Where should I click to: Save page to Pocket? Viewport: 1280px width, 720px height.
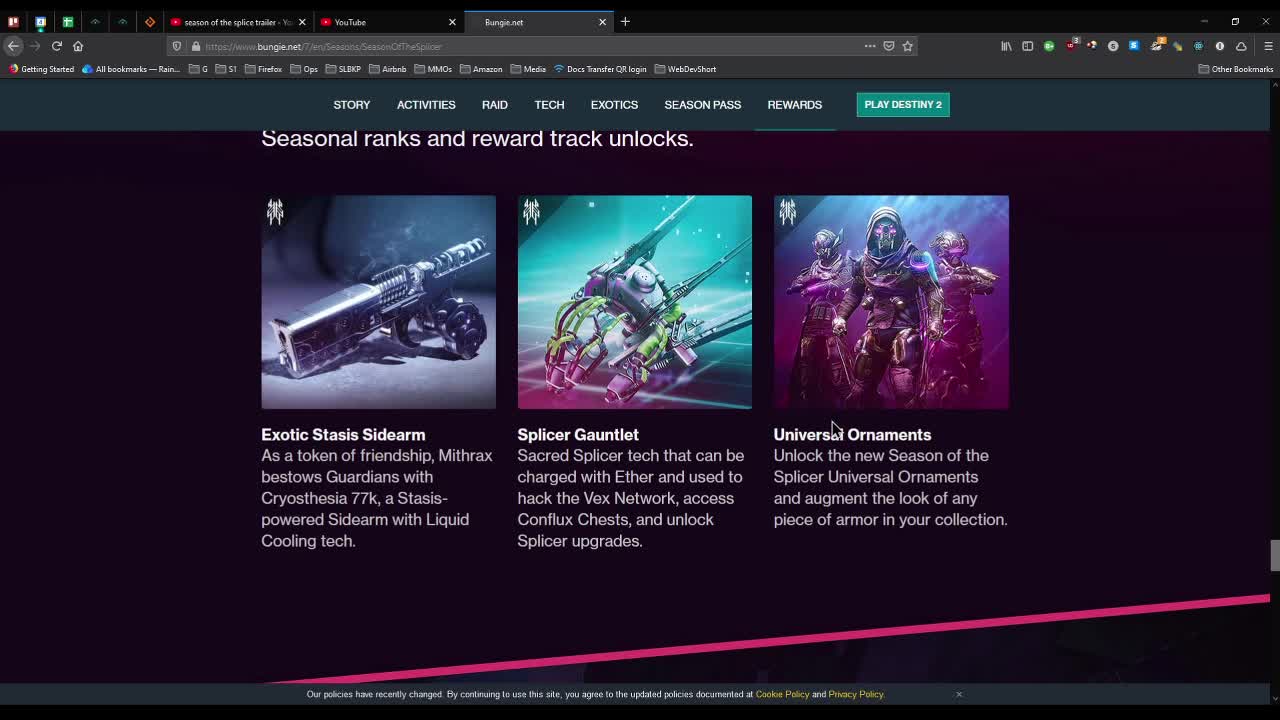pos(888,46)
